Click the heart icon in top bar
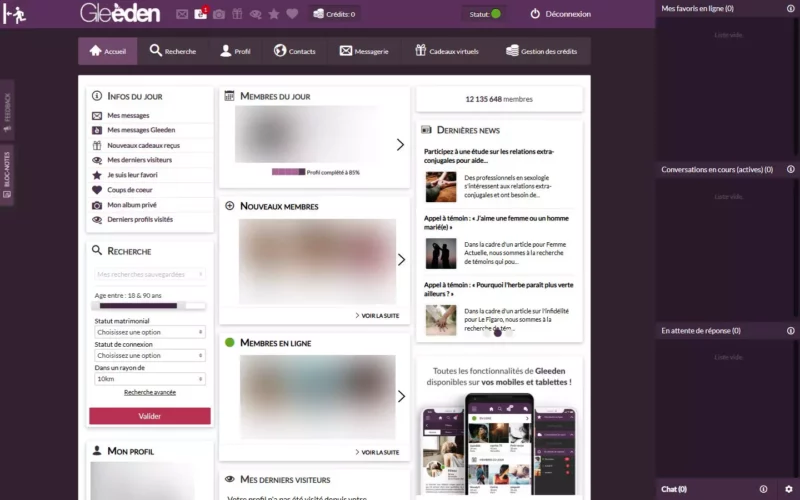800x500 pixels. pyautogui.click(x=292, y=14)
